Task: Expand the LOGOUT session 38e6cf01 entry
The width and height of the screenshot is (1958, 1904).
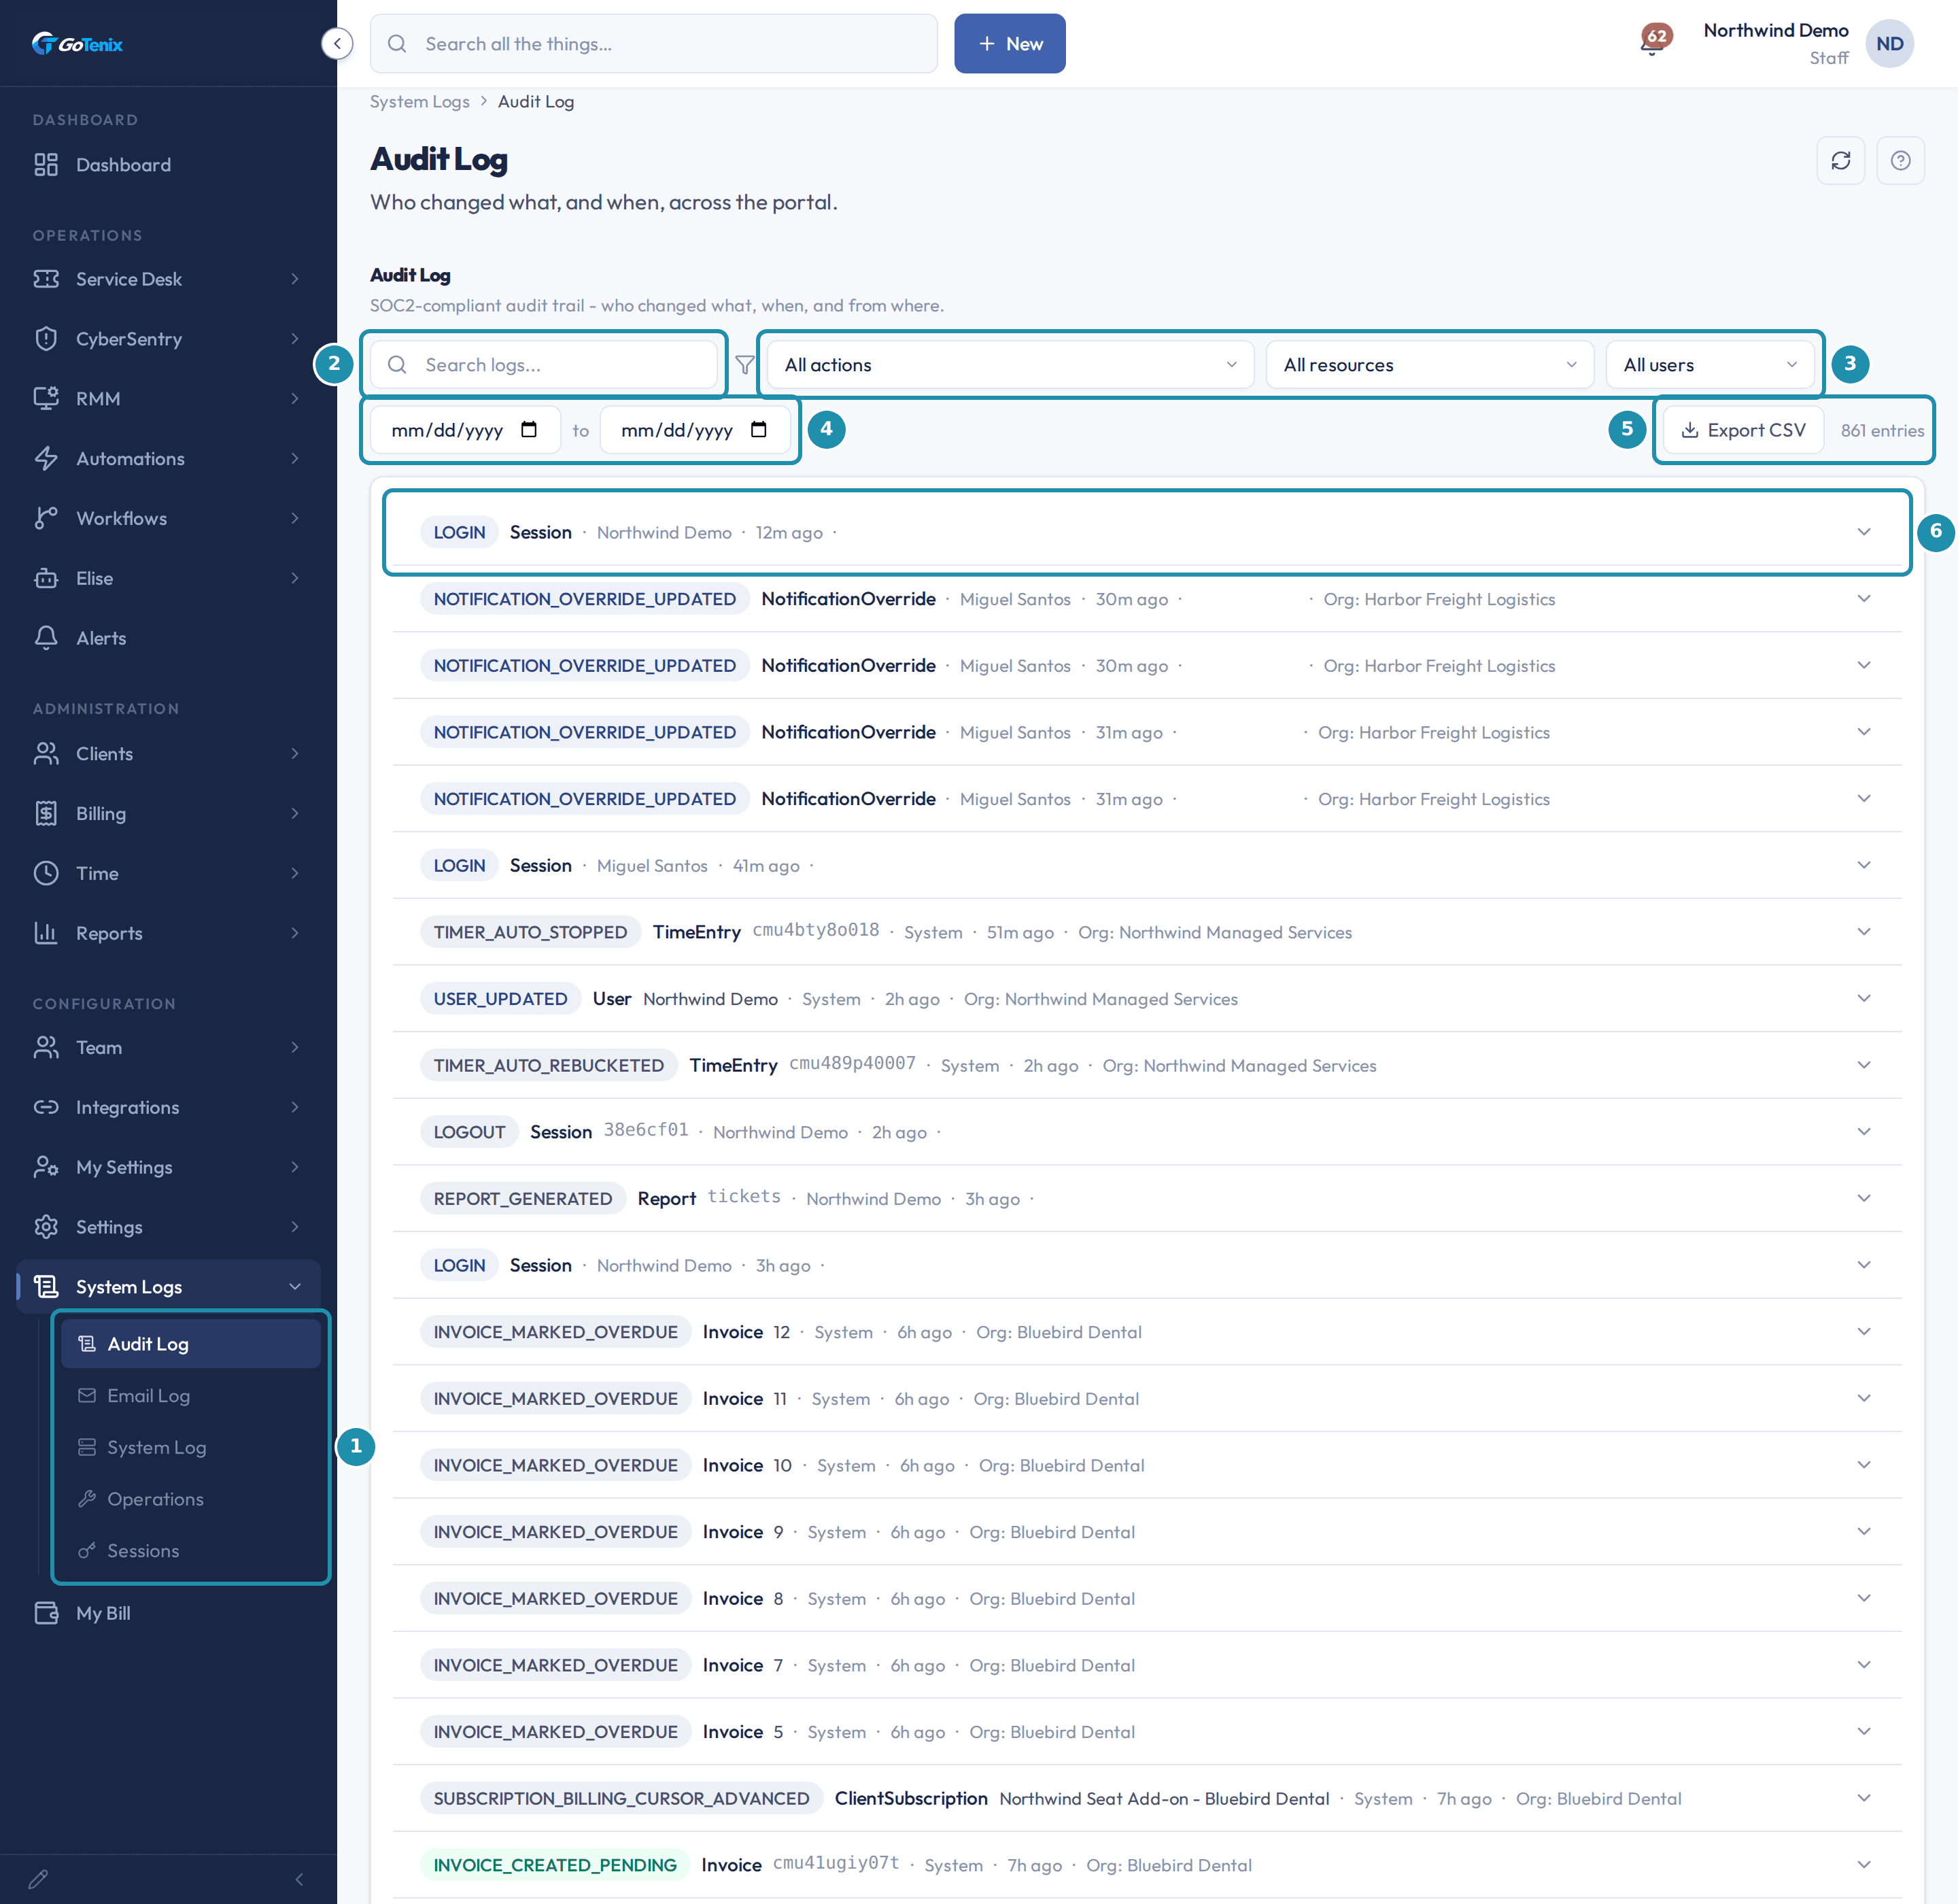Action: point(1147,1132)
